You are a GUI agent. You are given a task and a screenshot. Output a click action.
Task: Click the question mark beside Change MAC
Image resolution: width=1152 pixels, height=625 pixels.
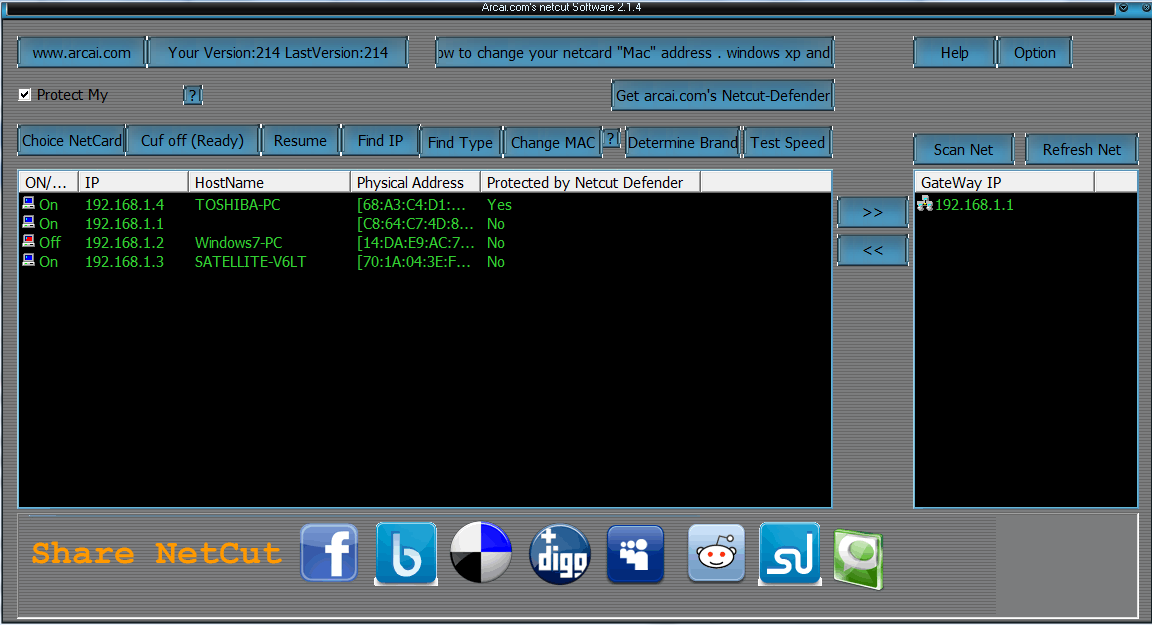[x=611, y=138]
